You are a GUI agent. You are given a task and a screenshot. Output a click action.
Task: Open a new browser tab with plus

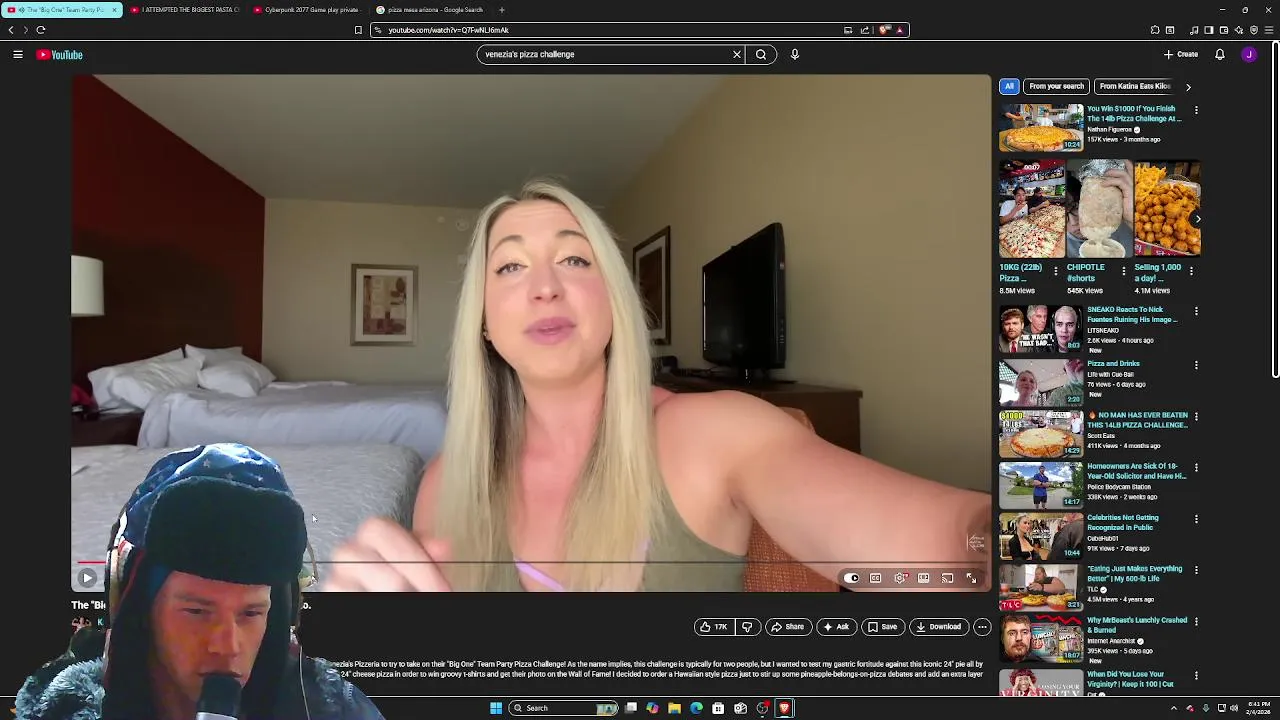(x=502, y=10)
